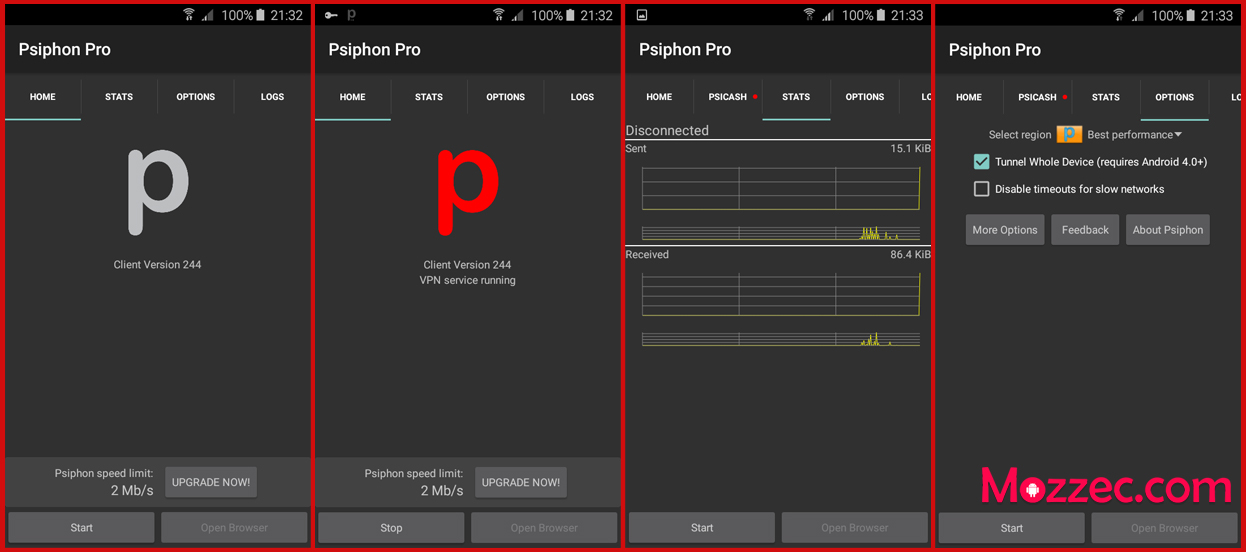Tap the Wi-Fi icon in first screen status bar

189,15
